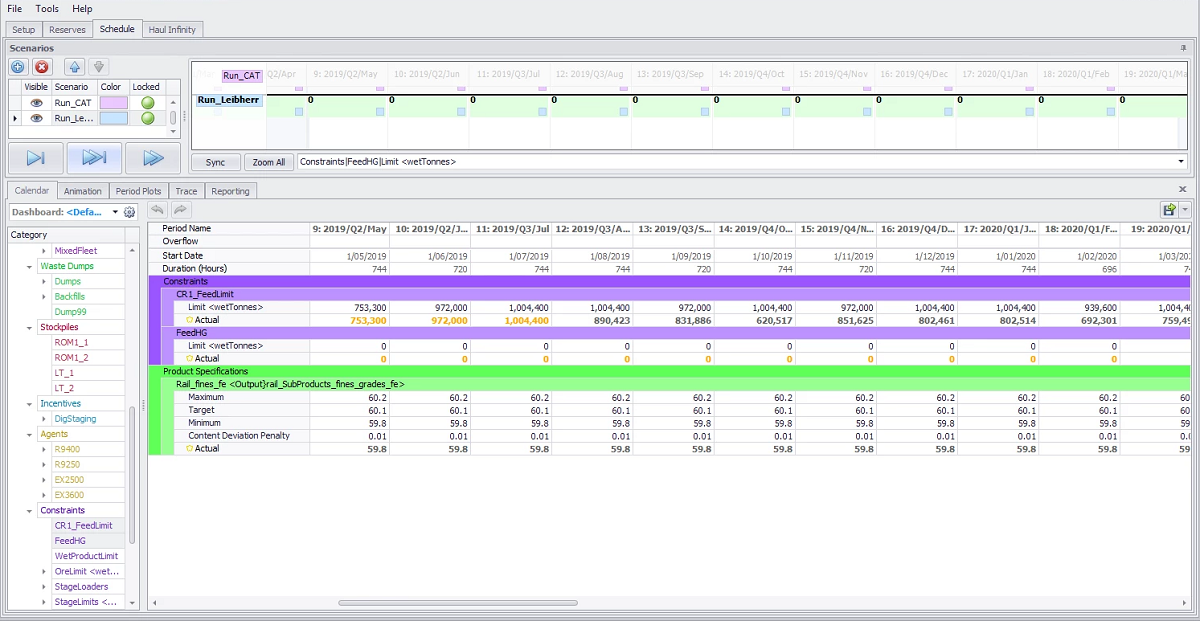1200x621 pixels.
Task: Click the export icon above the grid
Action: click(1168, 209)
